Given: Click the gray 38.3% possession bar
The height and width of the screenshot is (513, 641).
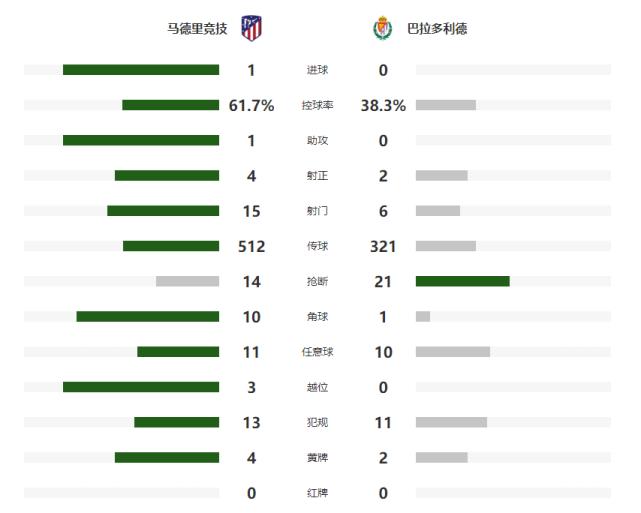Looking at the screenshot, I should (446, 105).
